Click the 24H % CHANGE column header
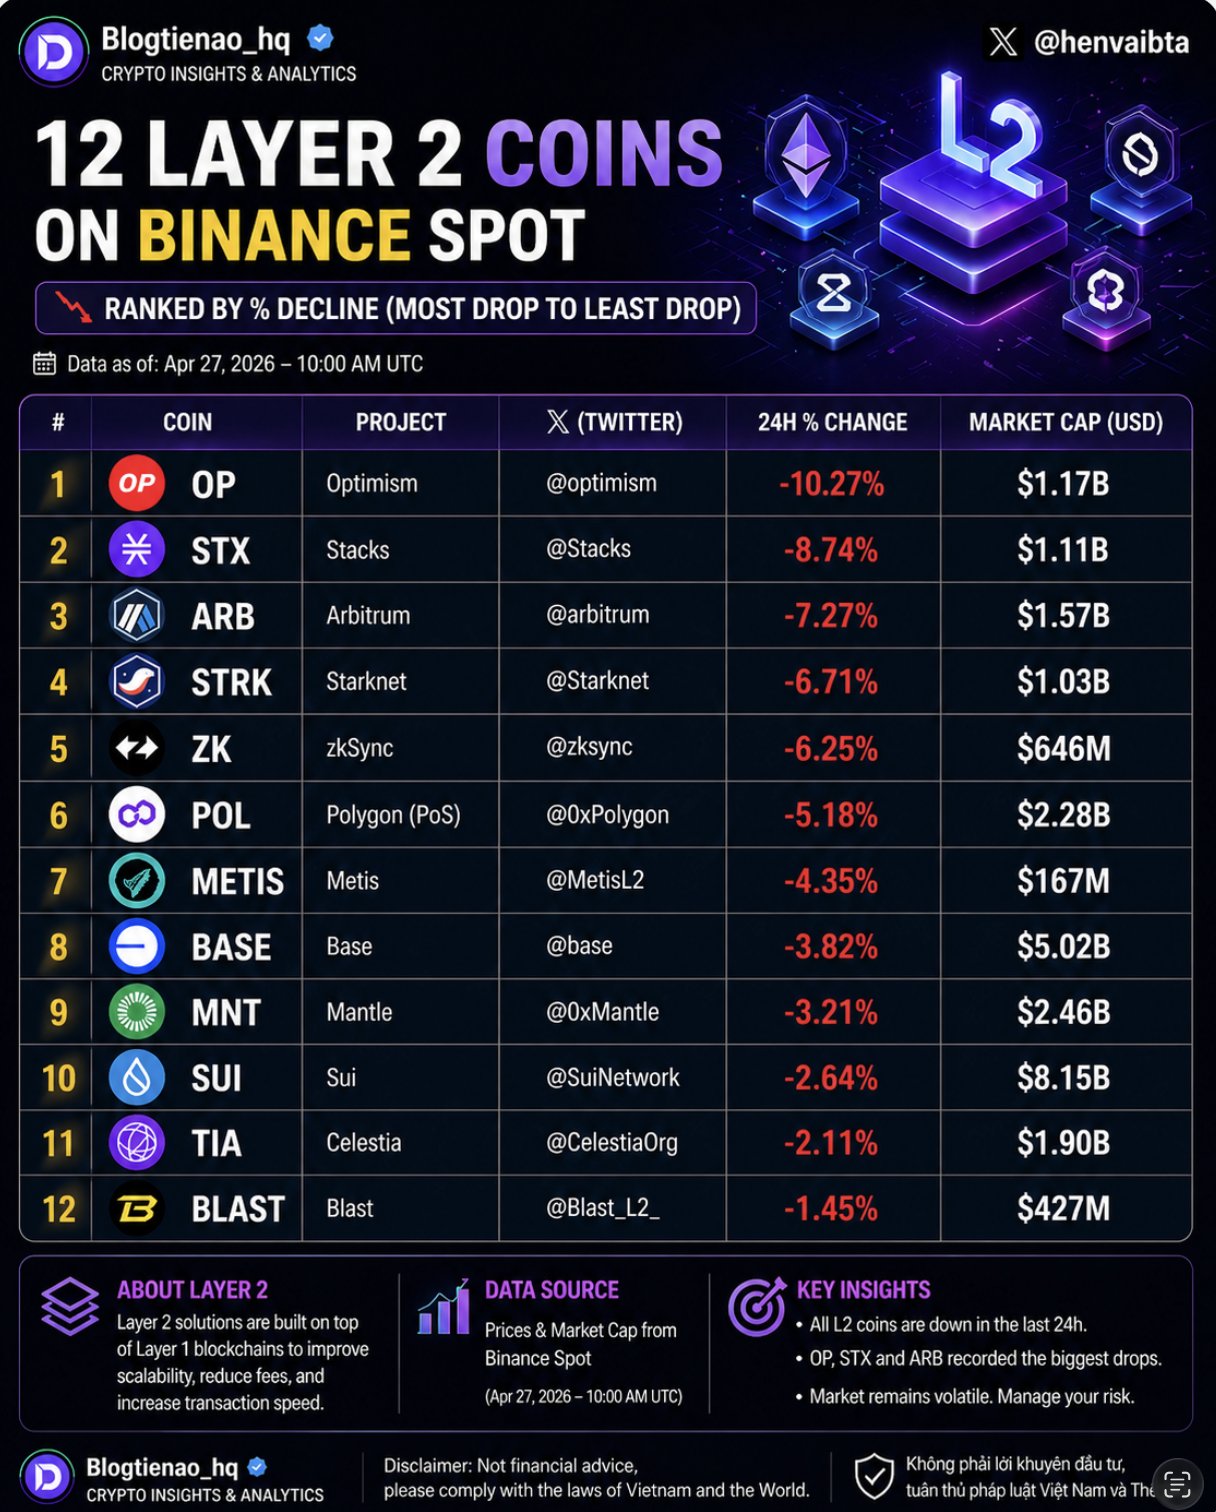The height and width of the screenshot is (1512, 1216). (832, 422)
